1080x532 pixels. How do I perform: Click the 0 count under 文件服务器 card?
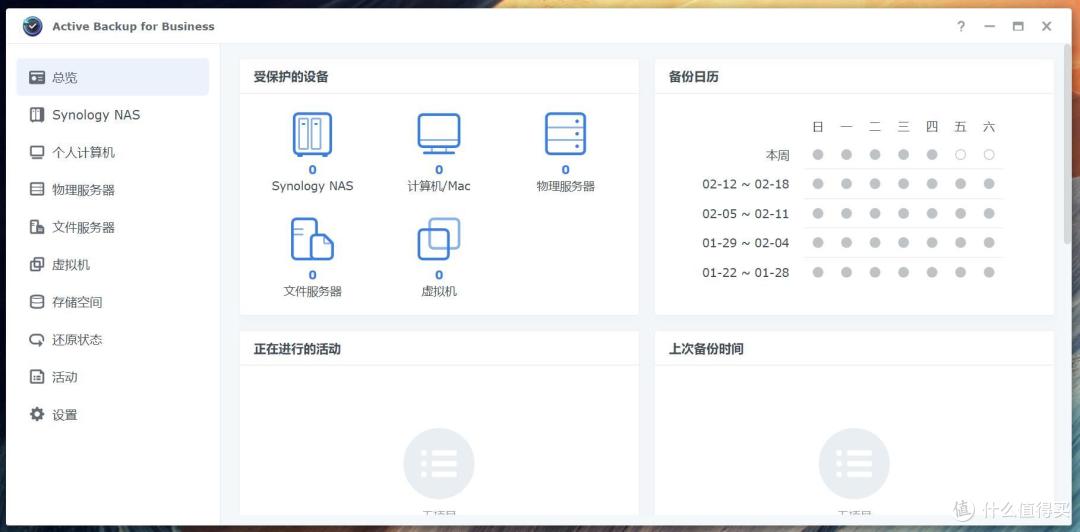coord(313,275)
